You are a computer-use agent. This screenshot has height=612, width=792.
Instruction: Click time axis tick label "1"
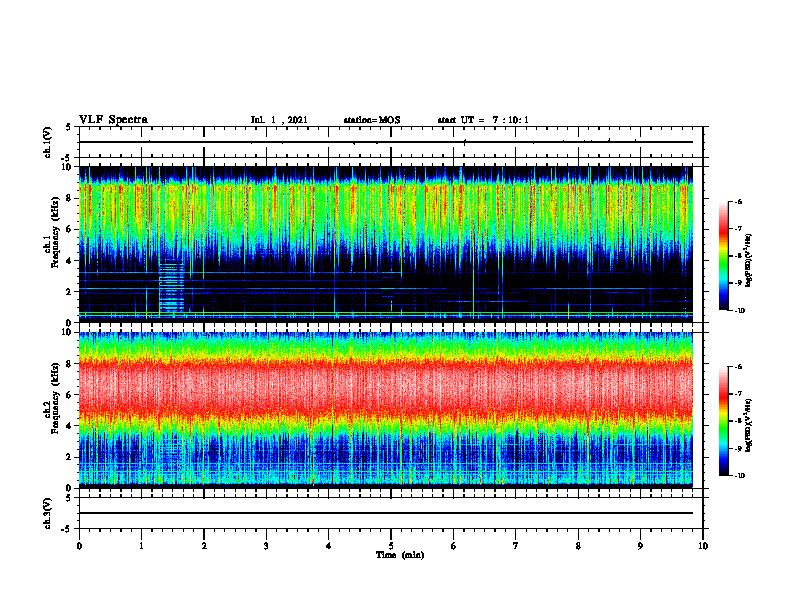(141, 546)
